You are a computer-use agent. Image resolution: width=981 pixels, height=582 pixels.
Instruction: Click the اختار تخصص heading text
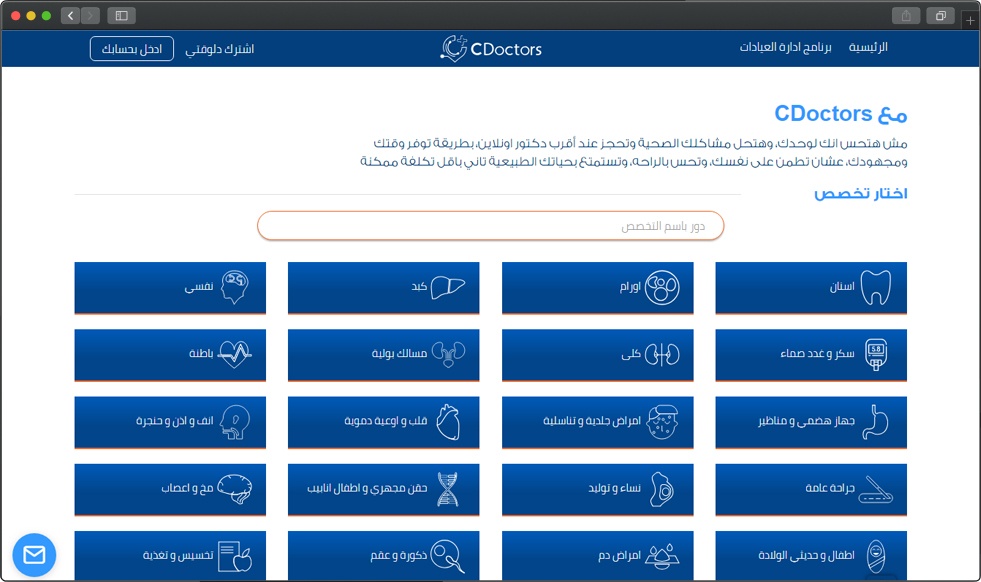pyautogui.click(x=860, y=193)
